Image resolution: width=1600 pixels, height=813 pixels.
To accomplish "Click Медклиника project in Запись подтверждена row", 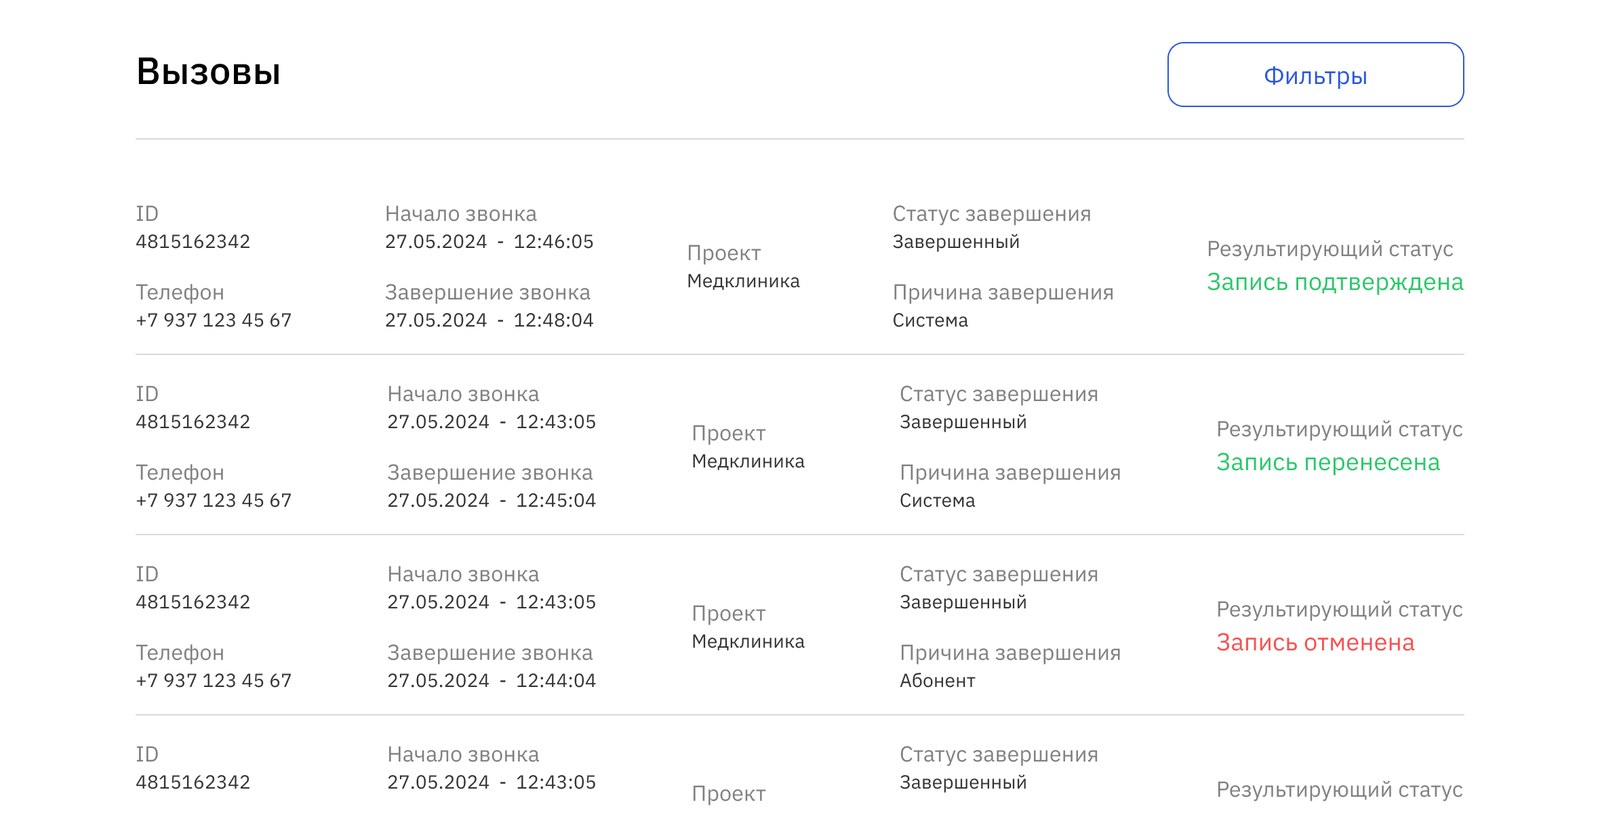I will click(x=743, y=281).
